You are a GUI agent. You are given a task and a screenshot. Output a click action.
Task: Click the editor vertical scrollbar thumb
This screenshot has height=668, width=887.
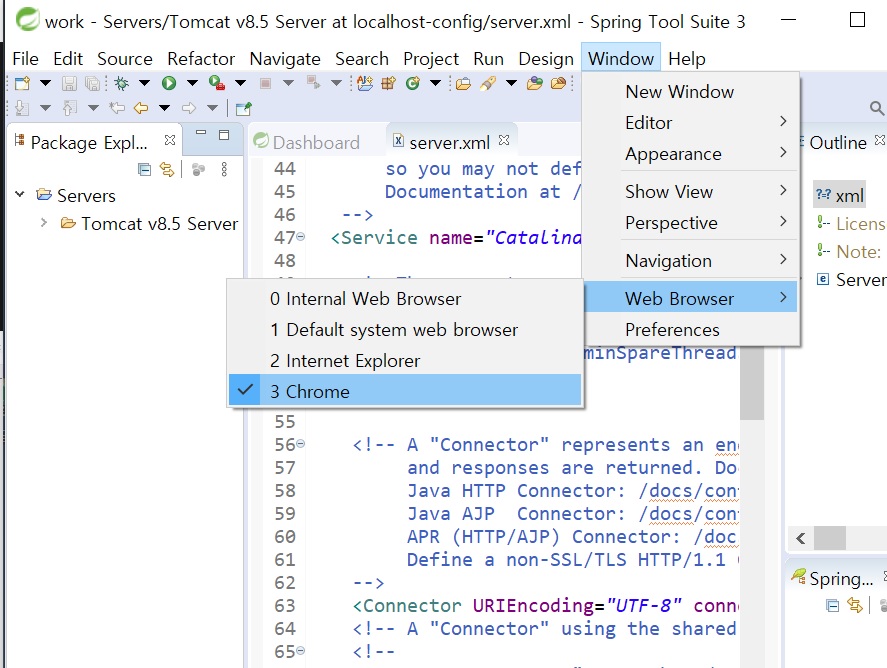(x=752, y=382)
